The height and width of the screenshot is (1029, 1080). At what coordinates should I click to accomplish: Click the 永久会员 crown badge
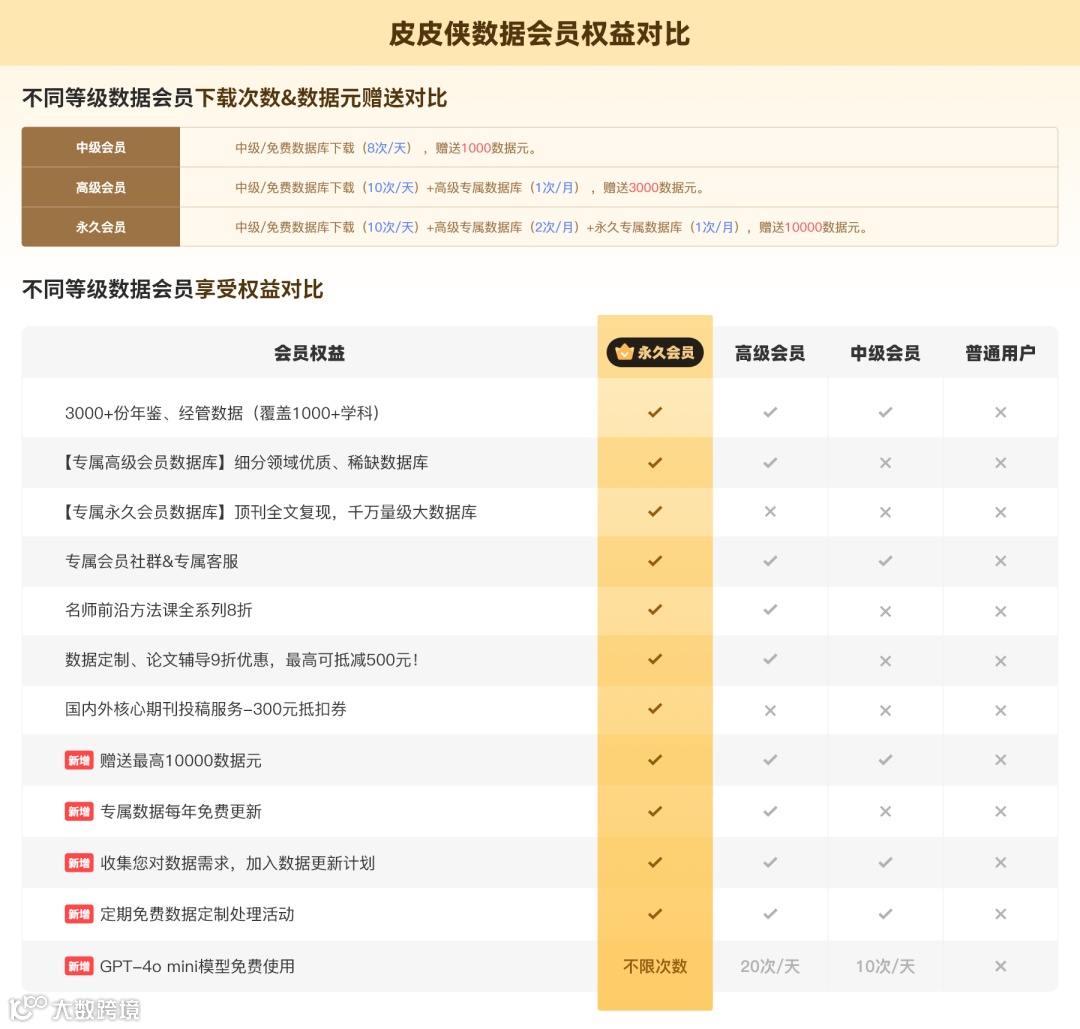click(654, 353)
